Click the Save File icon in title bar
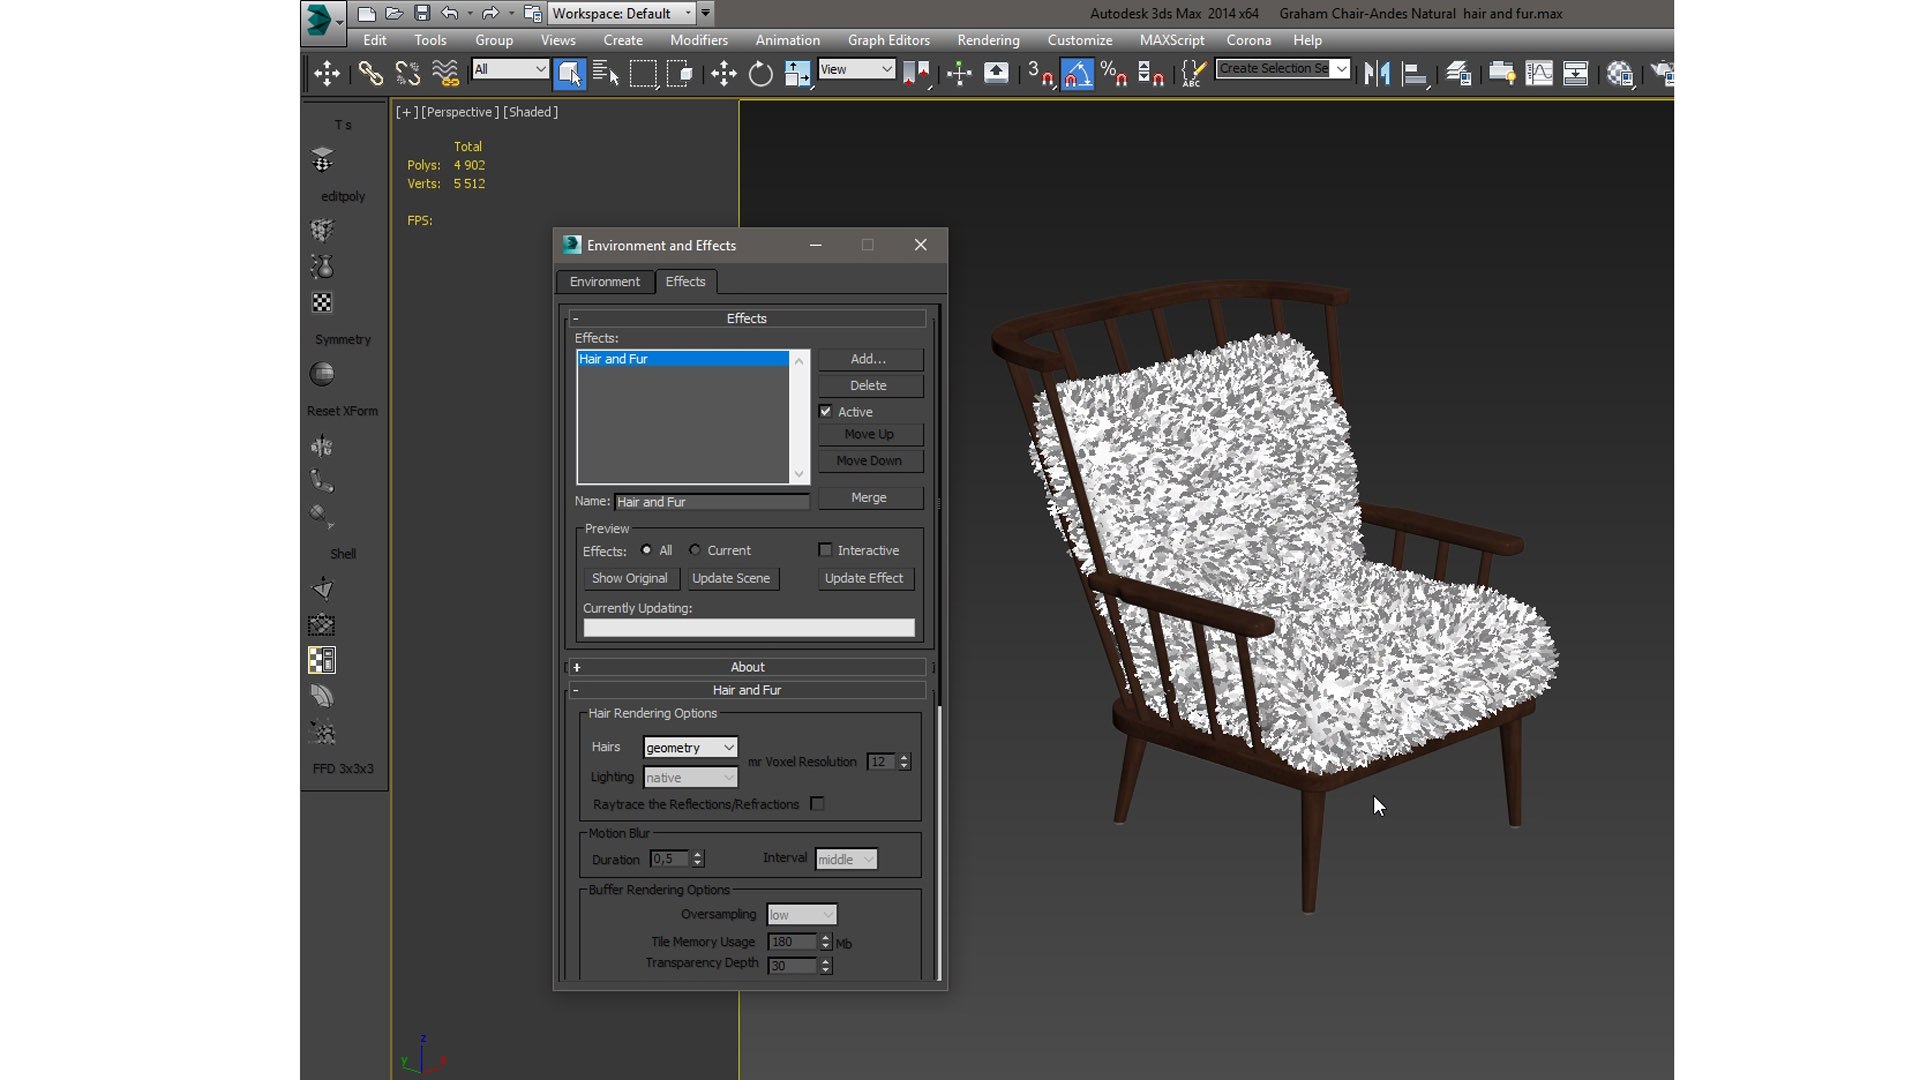Screen dimensions: 1920x1080 422,13
